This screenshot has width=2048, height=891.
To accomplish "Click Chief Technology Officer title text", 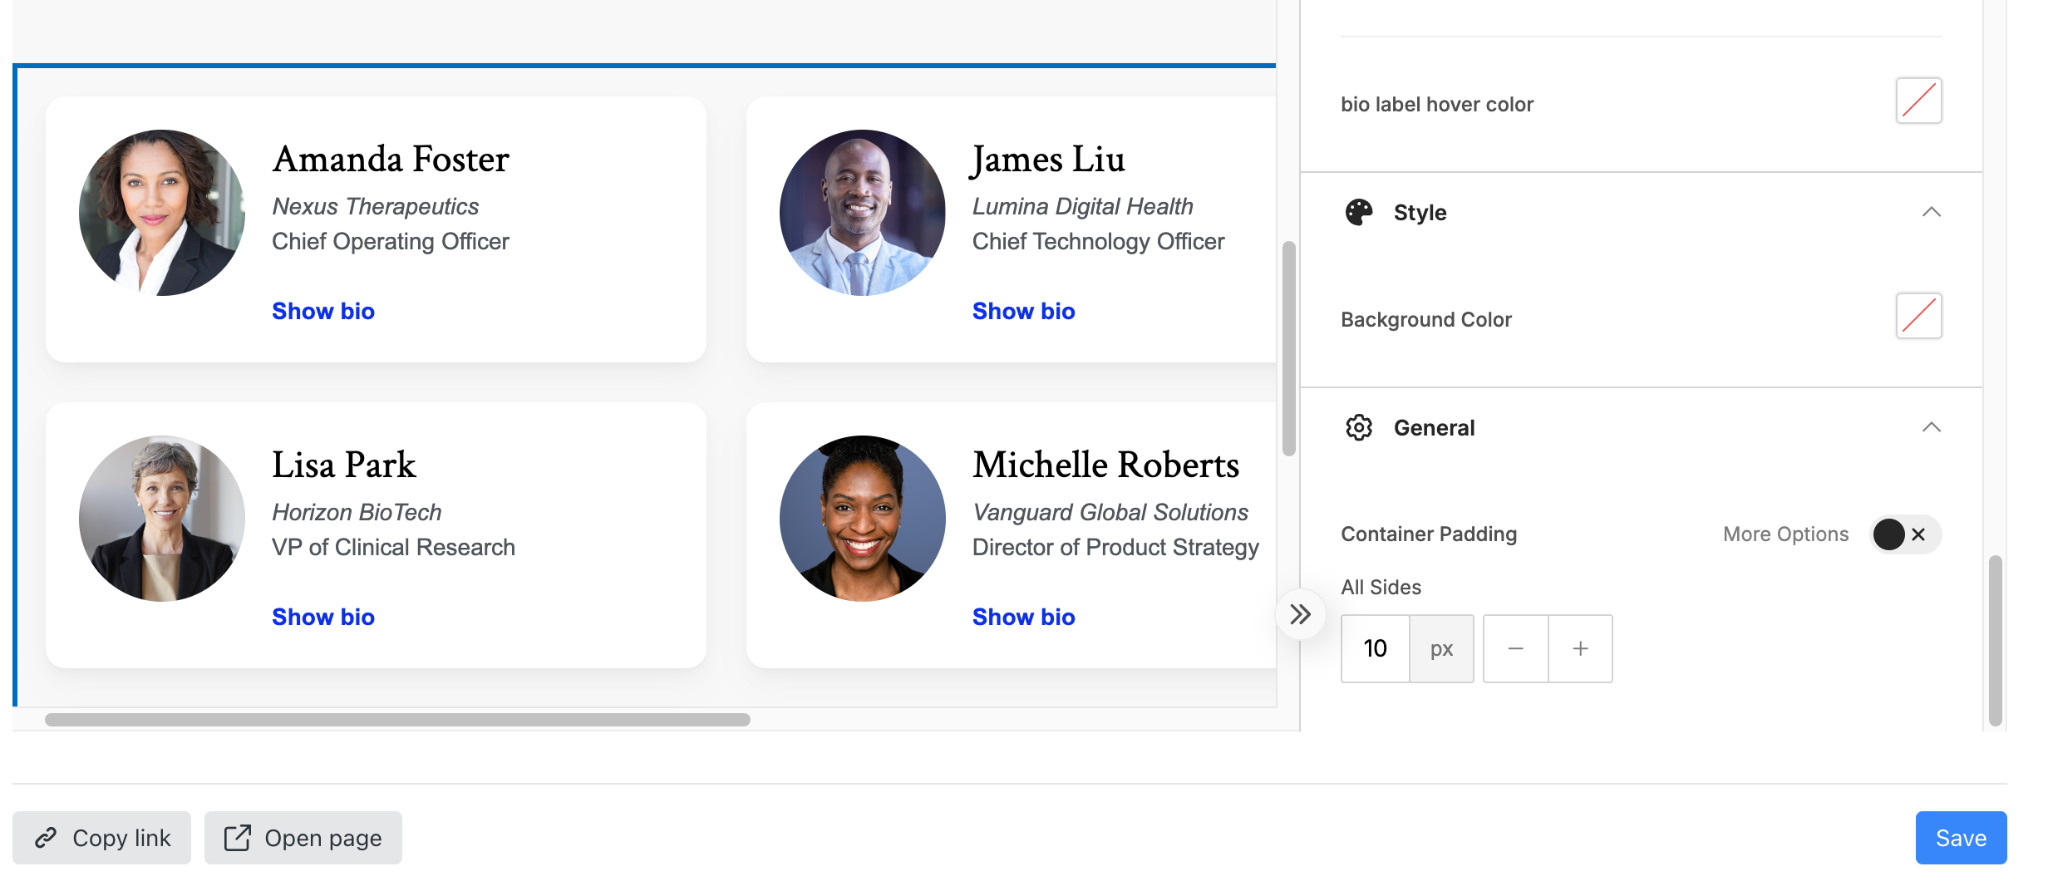I will tap(1098, 242).
